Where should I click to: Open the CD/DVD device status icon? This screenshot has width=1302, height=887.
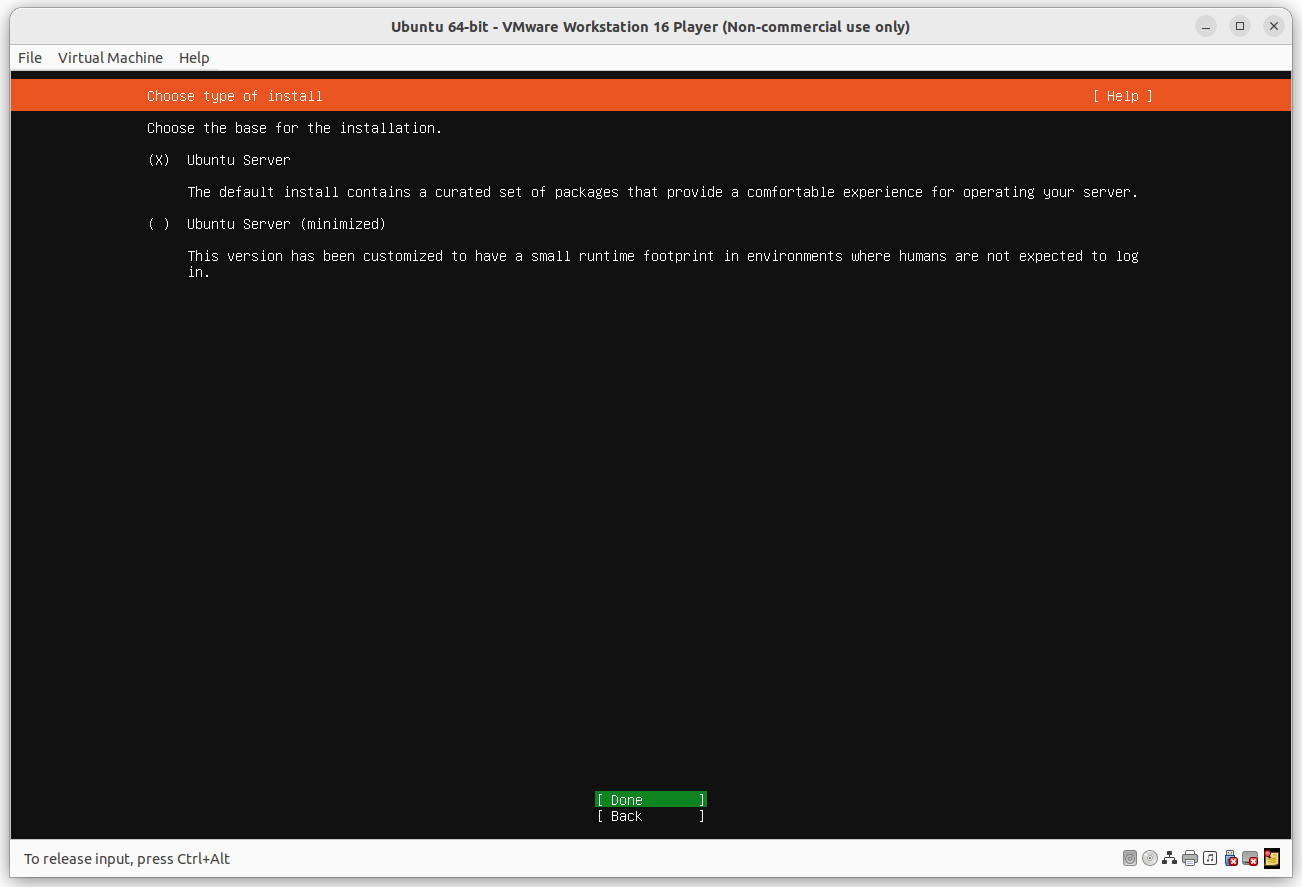click(1150, 858)
